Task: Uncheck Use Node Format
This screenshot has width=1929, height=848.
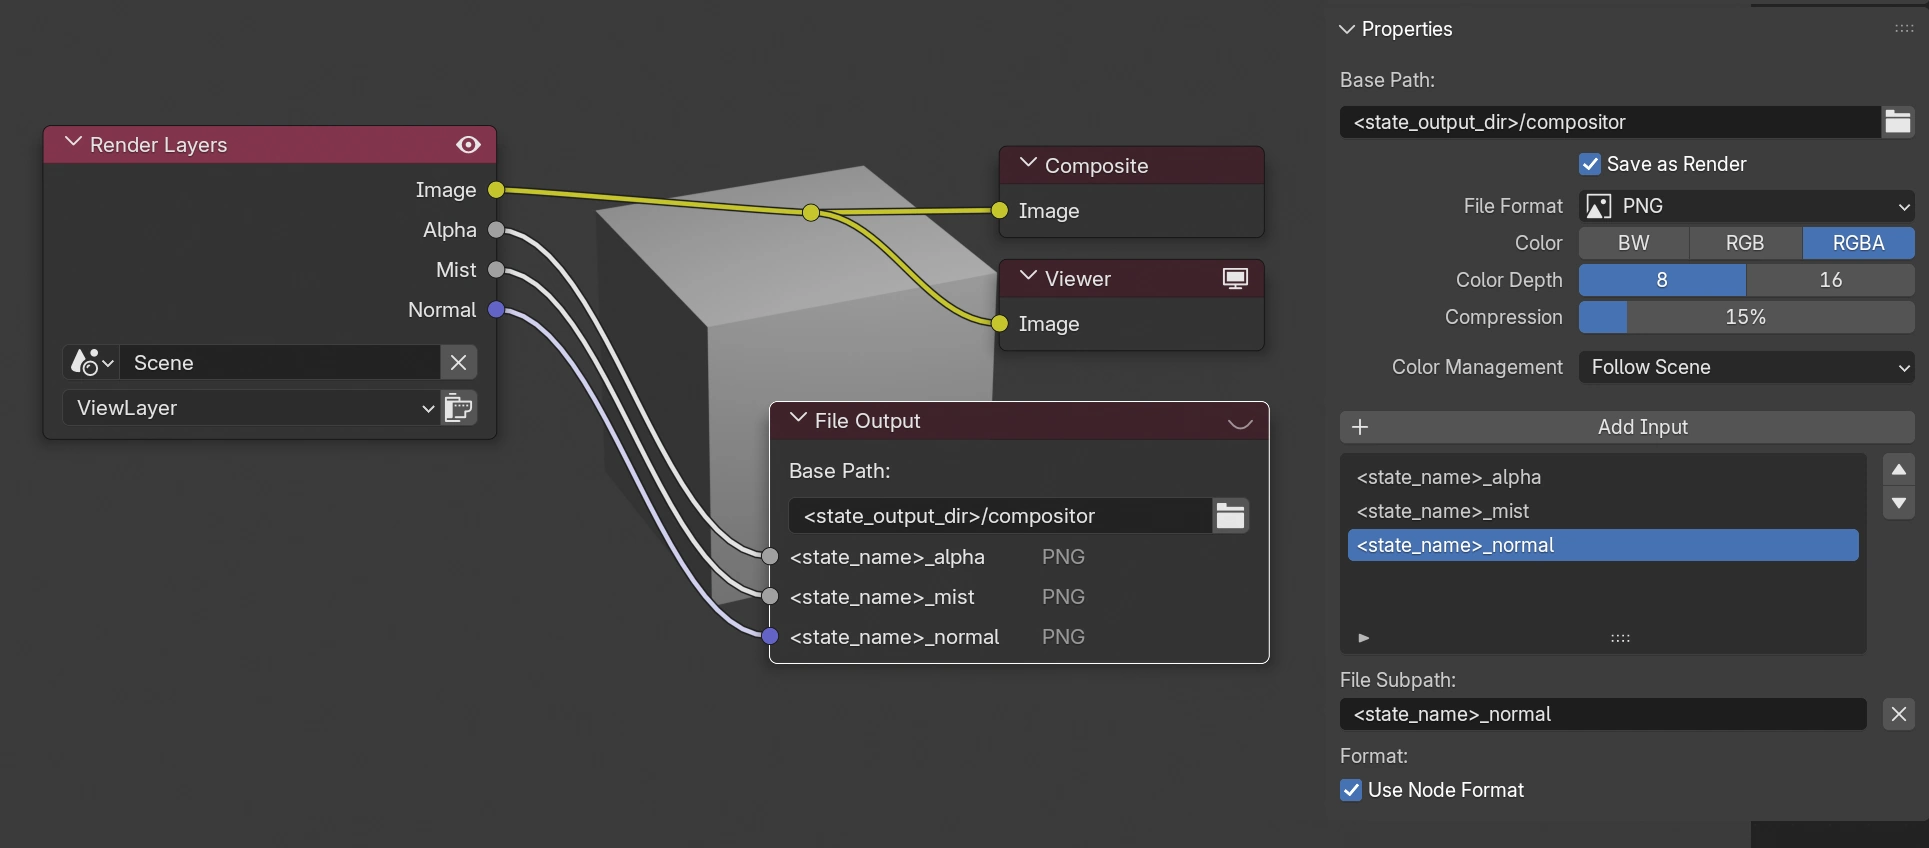Action: tap(1351, 790)
